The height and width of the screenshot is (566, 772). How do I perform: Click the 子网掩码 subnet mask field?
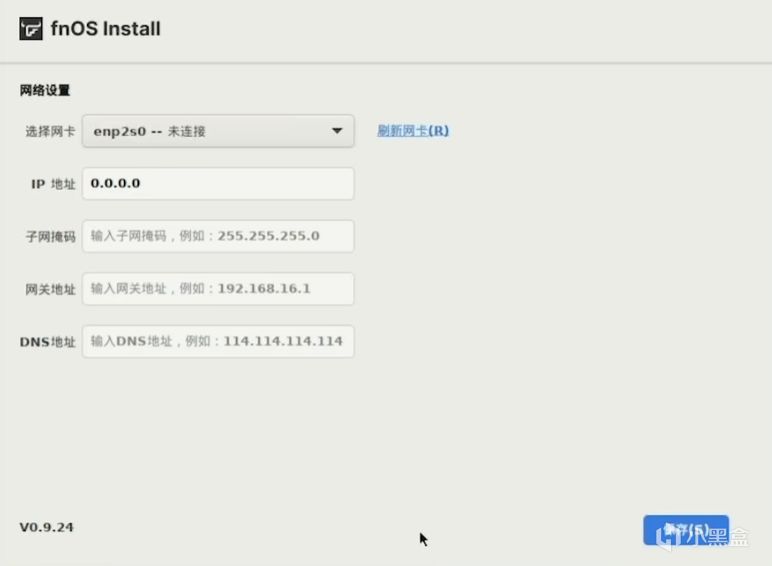coord(218,236)
